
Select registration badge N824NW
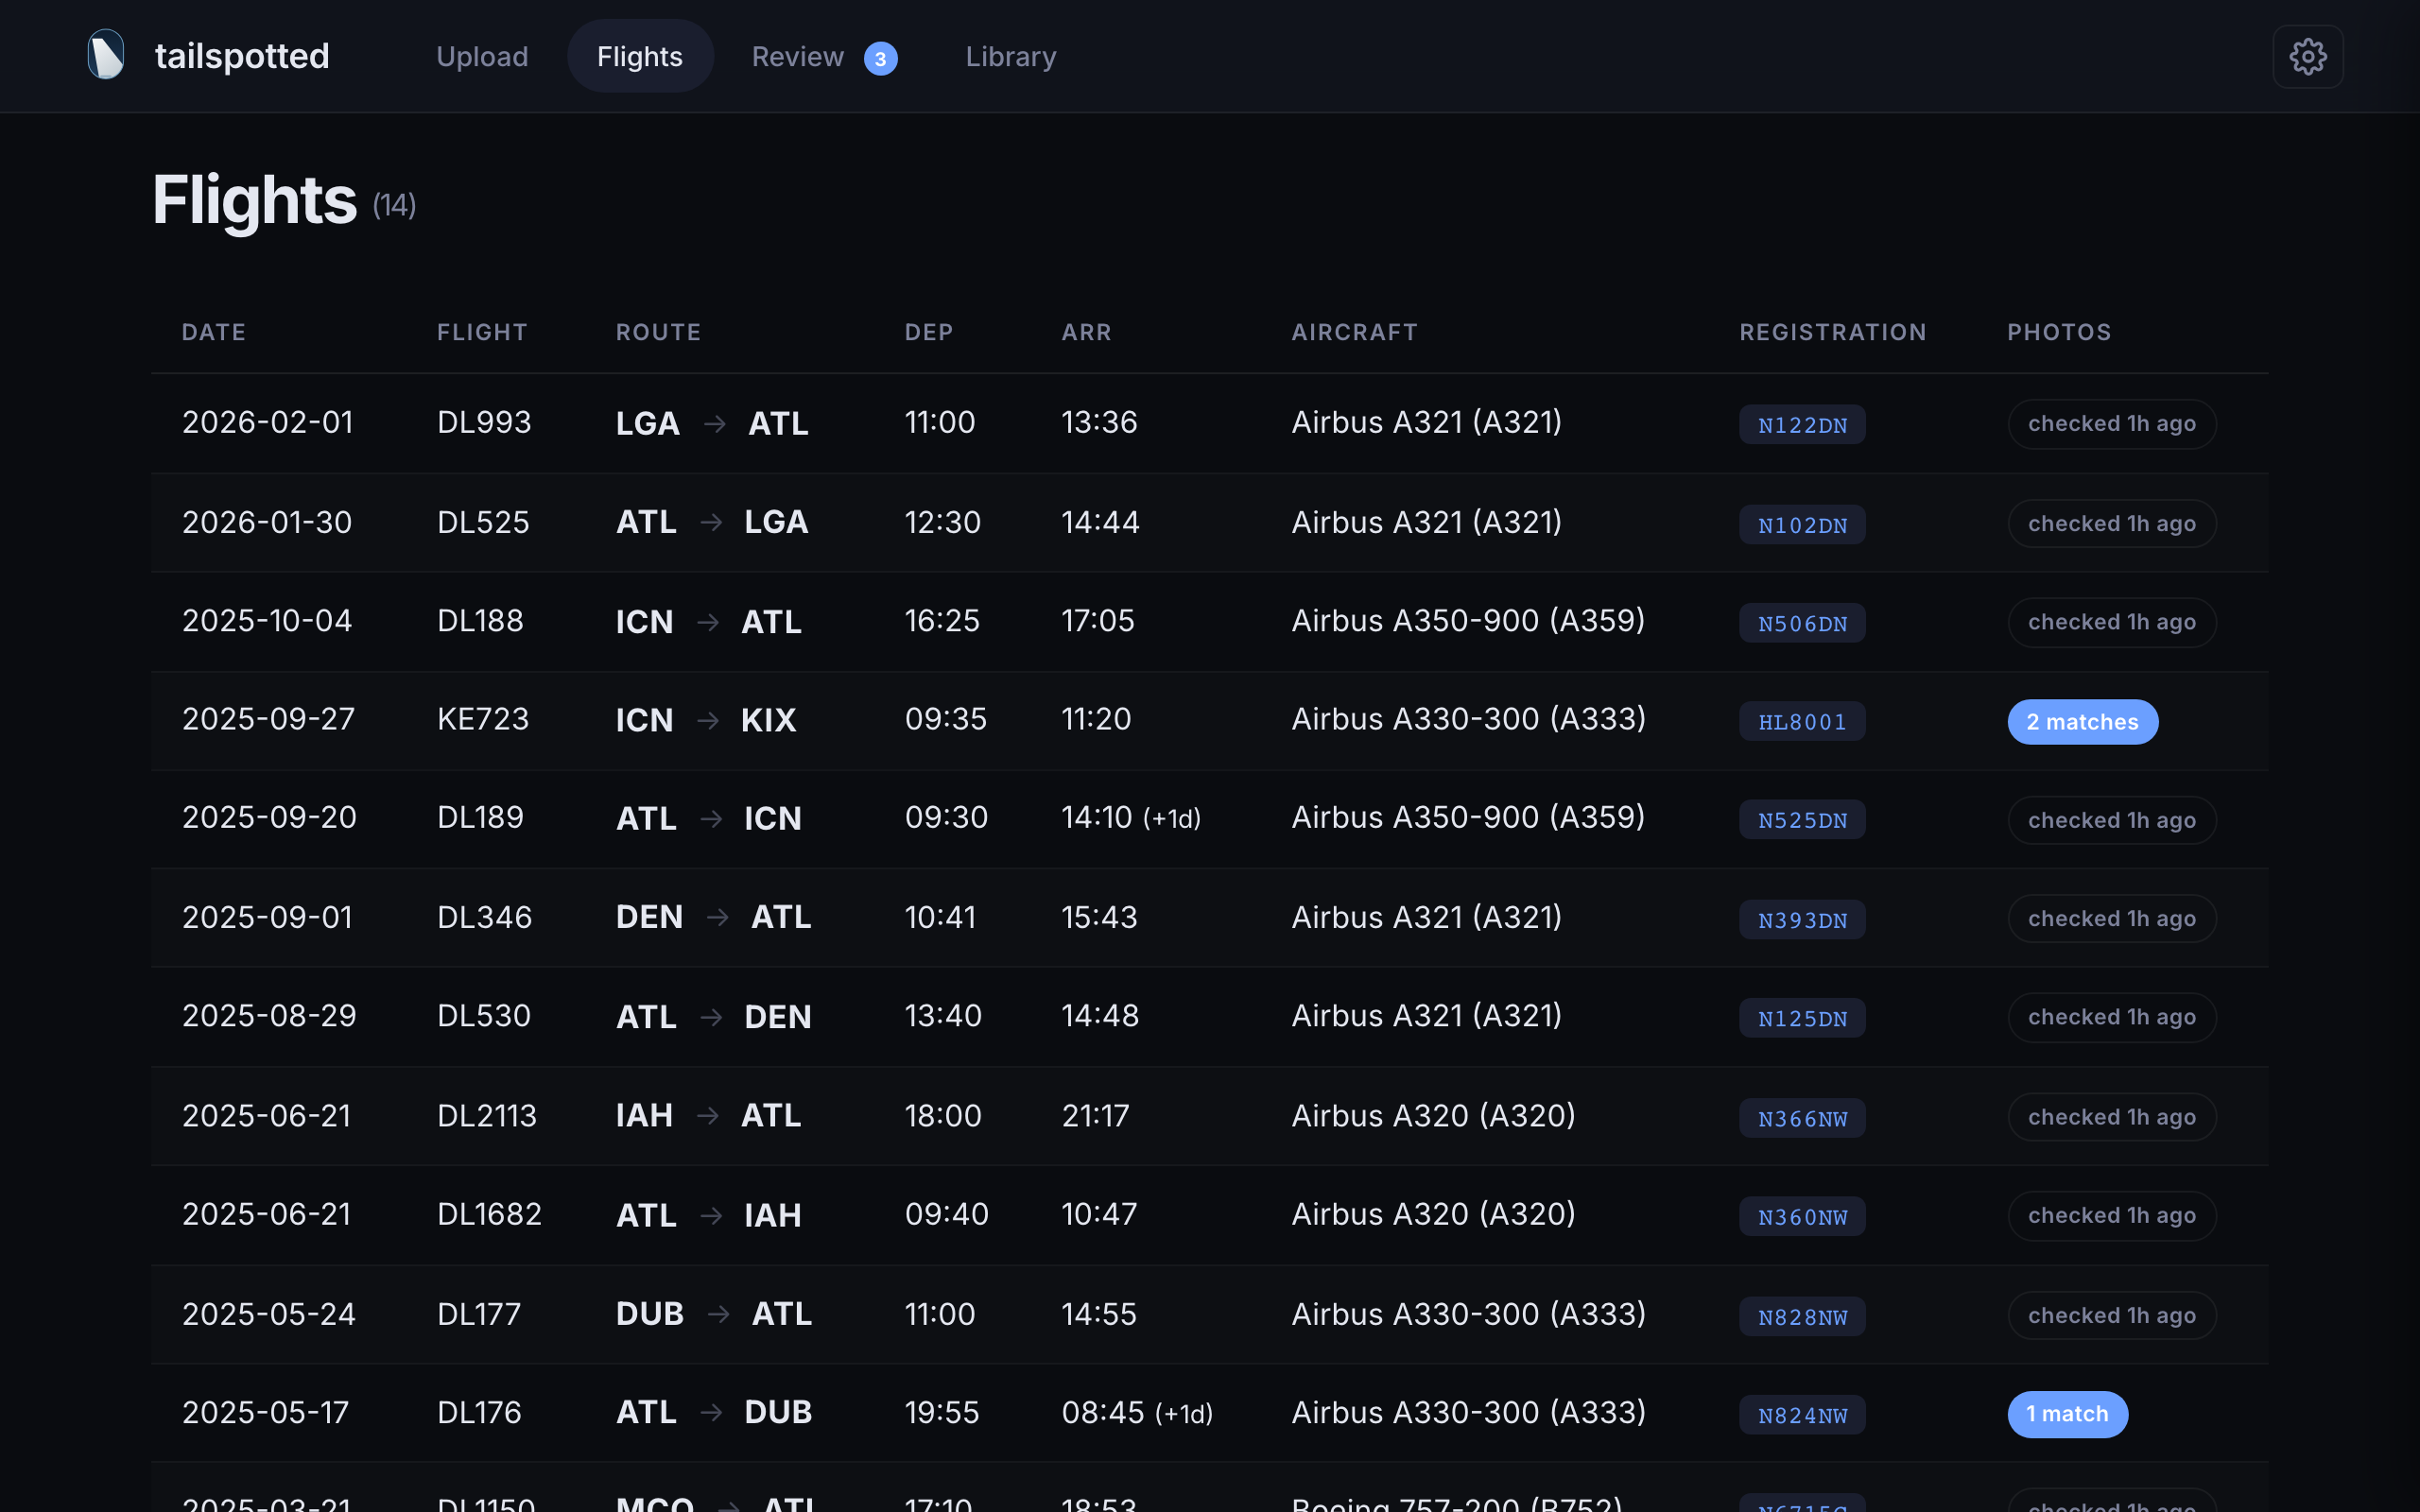(x=1801, y=1415)
